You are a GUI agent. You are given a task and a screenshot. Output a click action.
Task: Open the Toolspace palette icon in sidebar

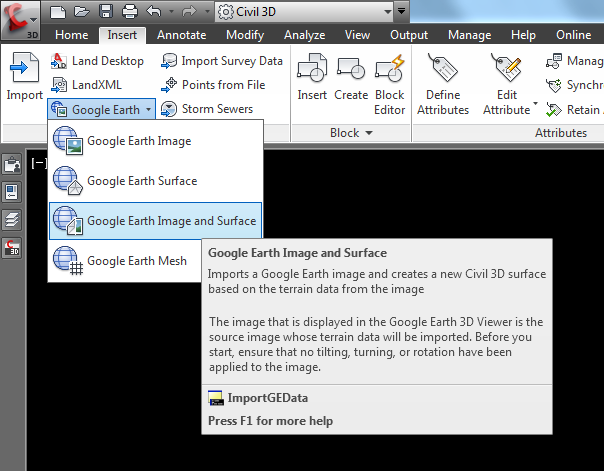pyautogui.click(x=12, y=164)
